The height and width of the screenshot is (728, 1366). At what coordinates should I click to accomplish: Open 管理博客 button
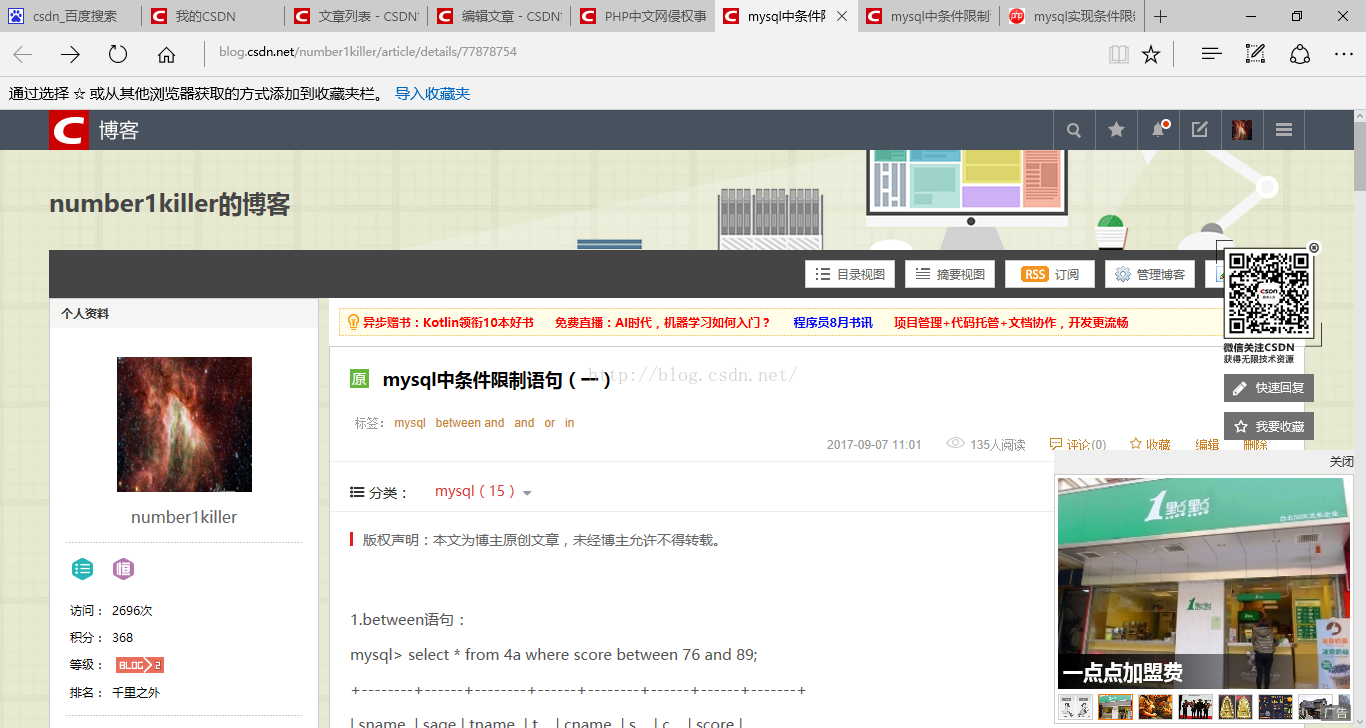point(1149,274)
